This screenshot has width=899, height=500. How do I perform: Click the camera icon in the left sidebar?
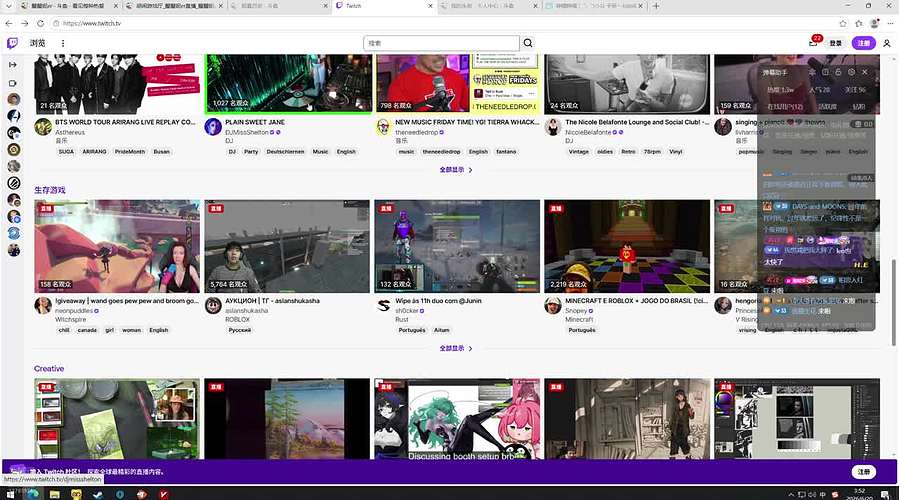click(x=13, y=83)
